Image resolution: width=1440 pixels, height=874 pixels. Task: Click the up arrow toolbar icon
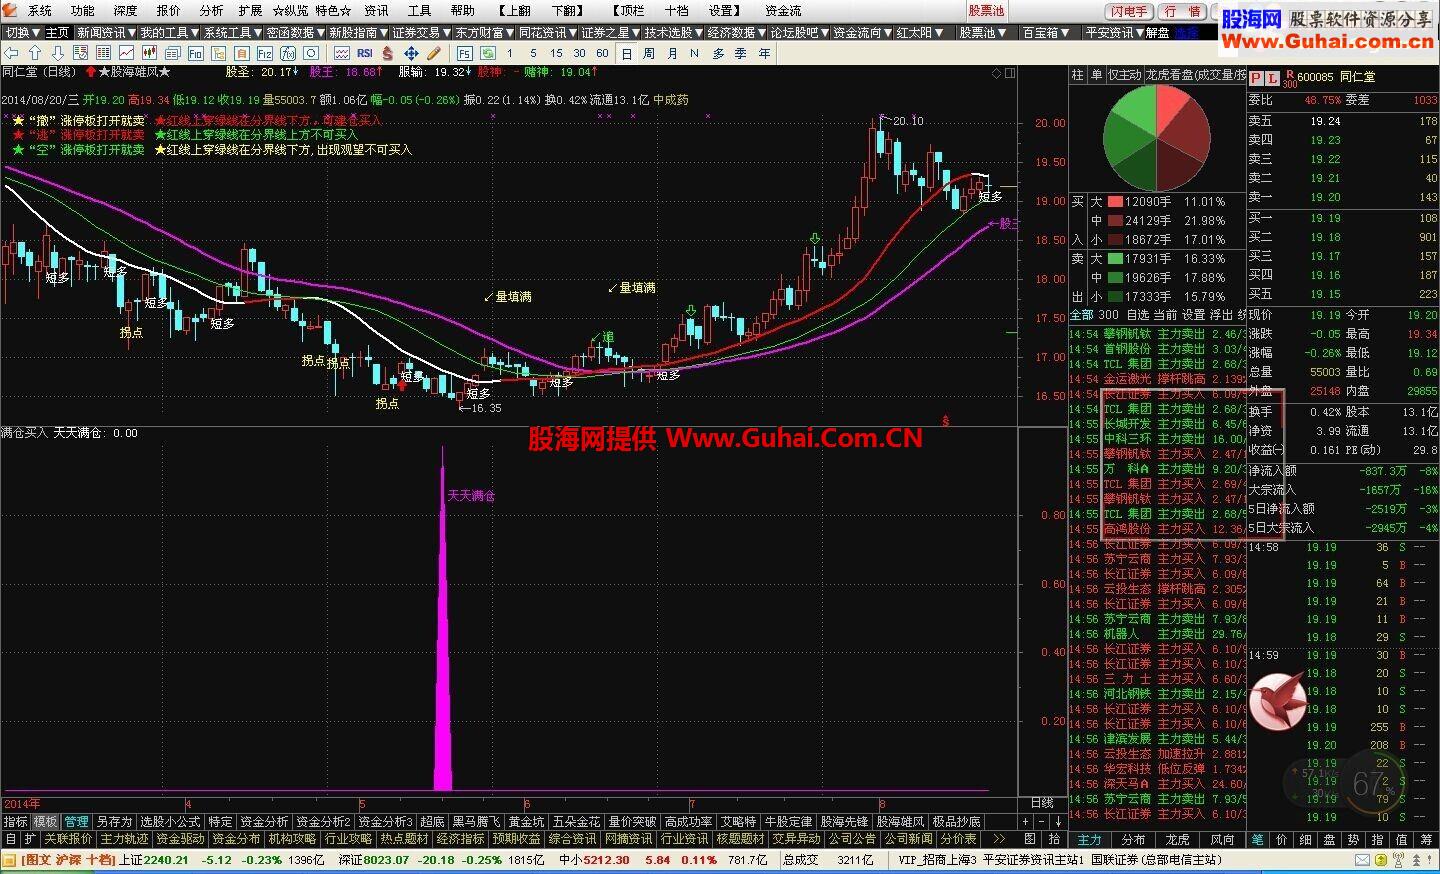click(x=35, y=52)
